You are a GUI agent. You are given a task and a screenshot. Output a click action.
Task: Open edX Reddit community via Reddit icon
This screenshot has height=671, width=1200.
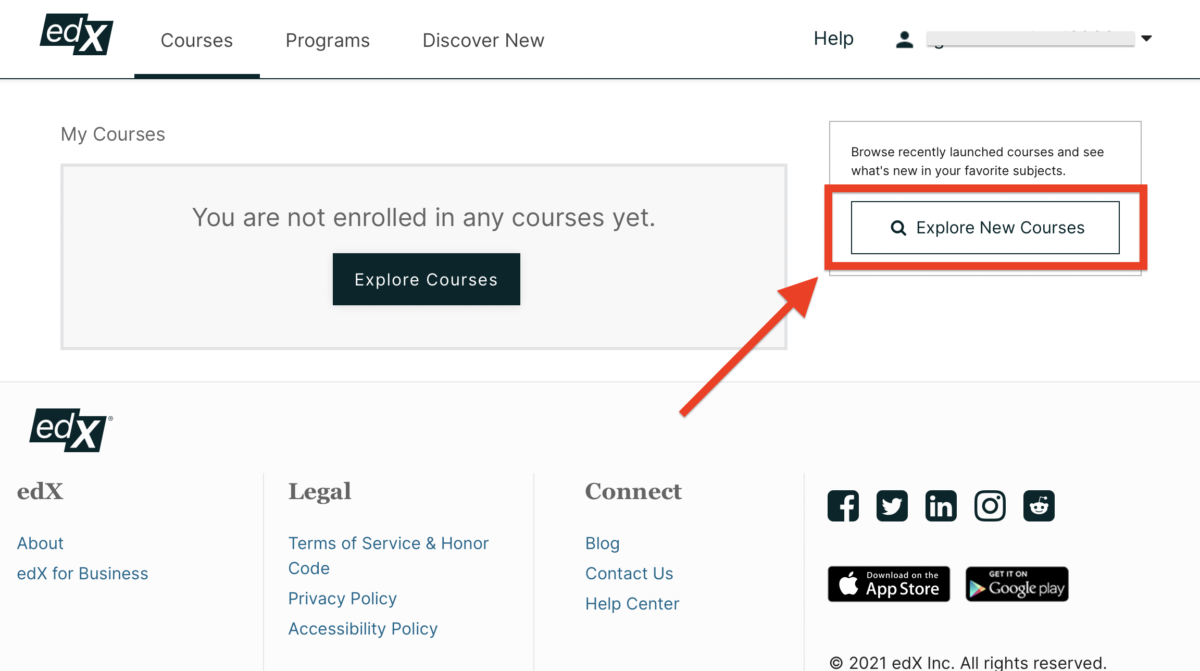point(1039,506)
